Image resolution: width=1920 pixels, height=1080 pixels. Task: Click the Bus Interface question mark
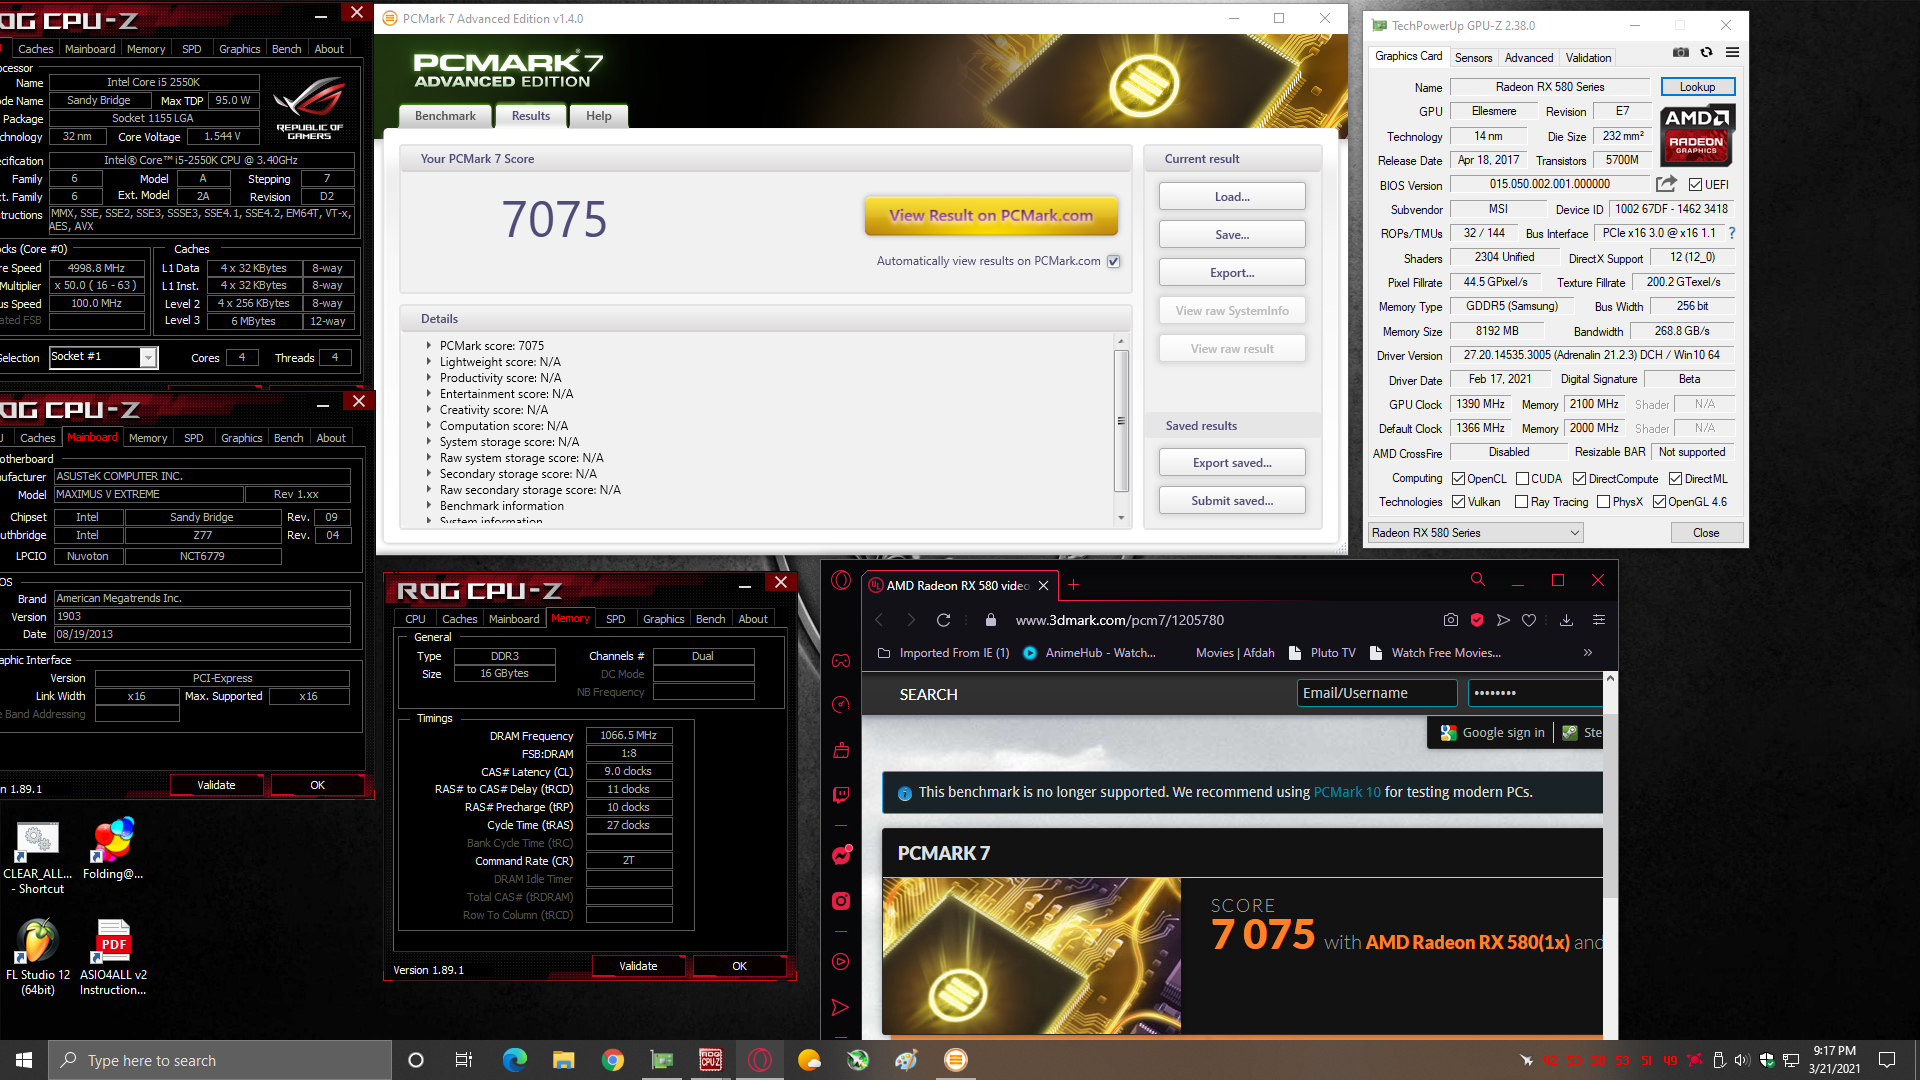[x=1732, y=233]
